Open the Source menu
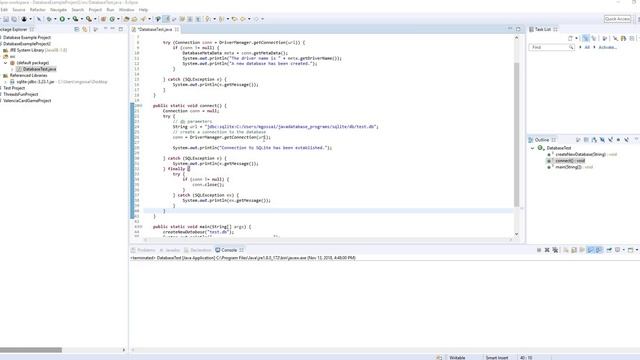 [18, 10]
